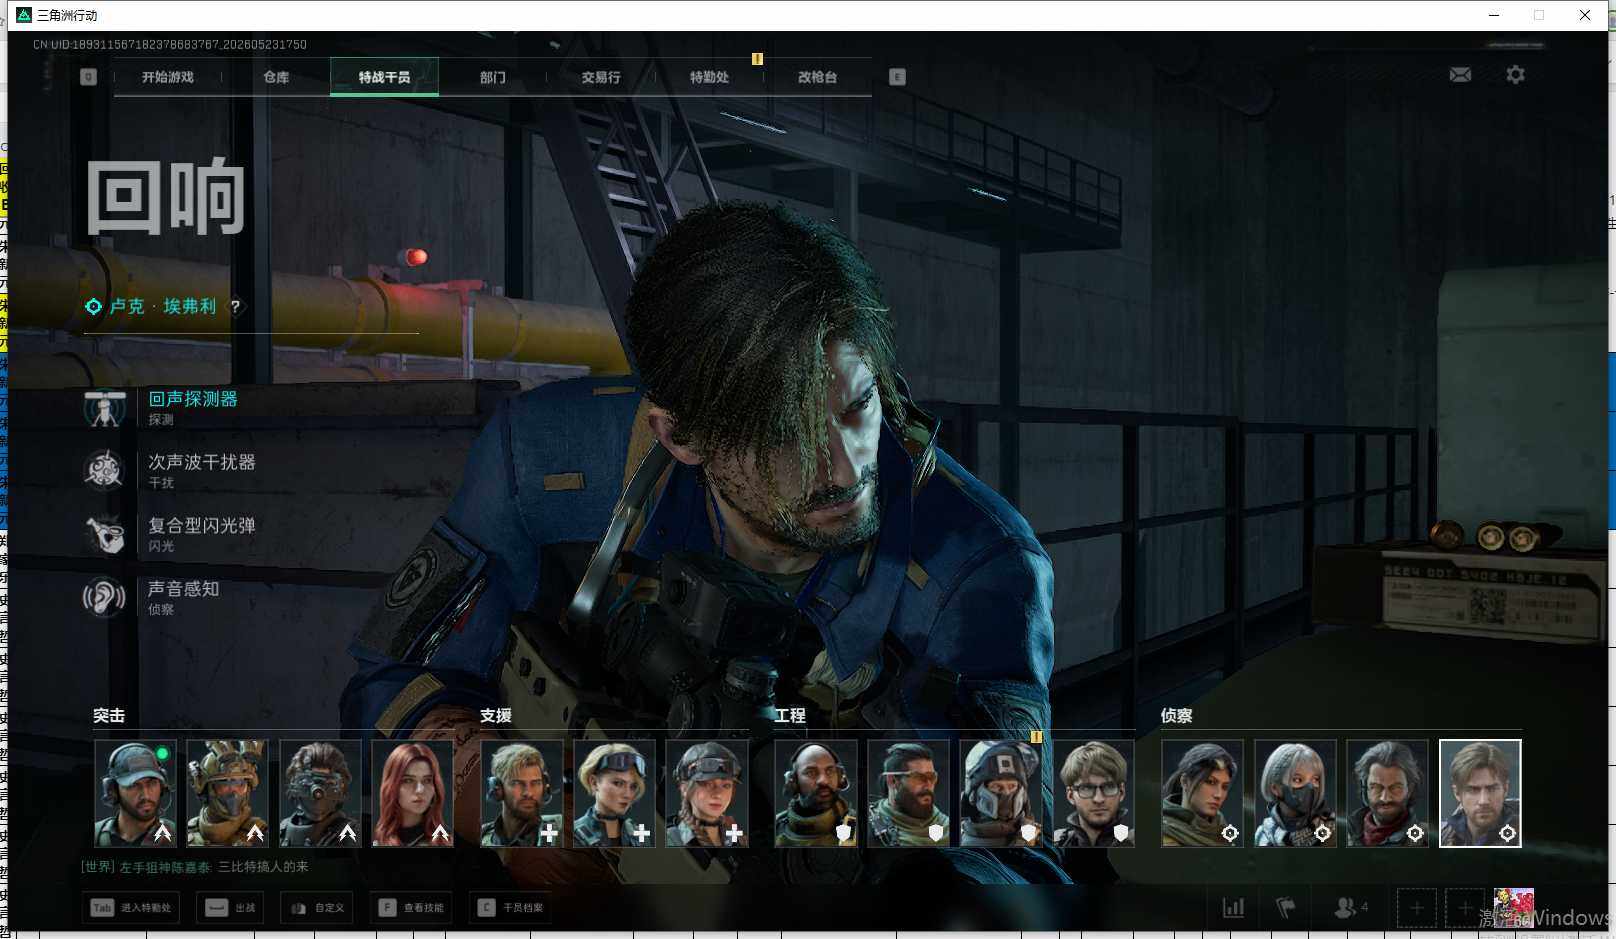
Task: Click the 突击 assault category label
Action: 109,716
